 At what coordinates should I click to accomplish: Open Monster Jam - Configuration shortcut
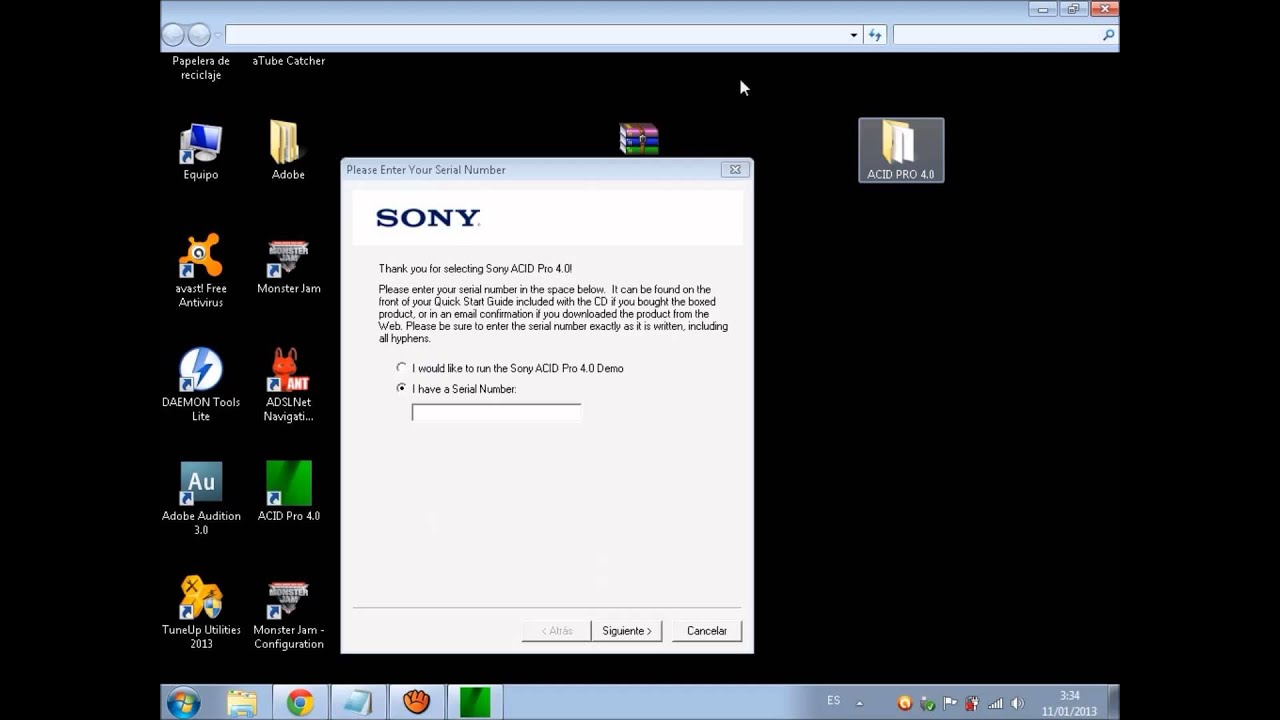click(288, 612)
